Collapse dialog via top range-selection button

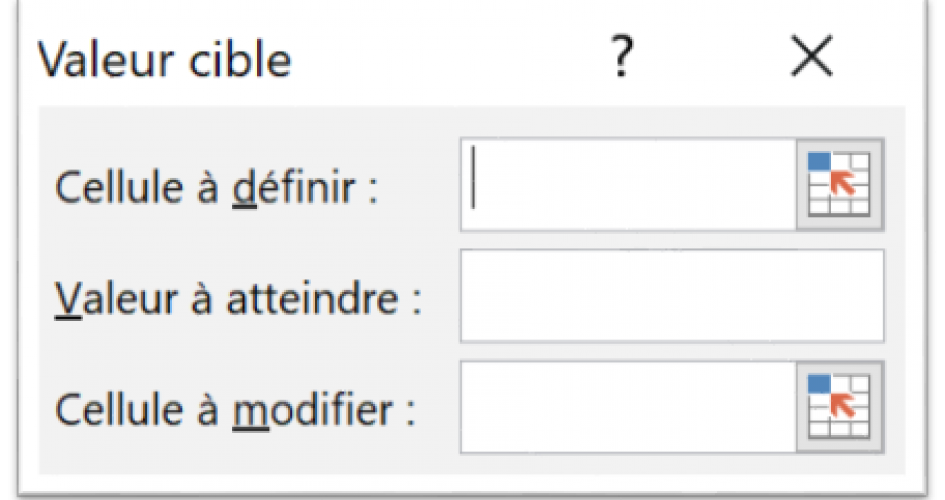(840, 184)
